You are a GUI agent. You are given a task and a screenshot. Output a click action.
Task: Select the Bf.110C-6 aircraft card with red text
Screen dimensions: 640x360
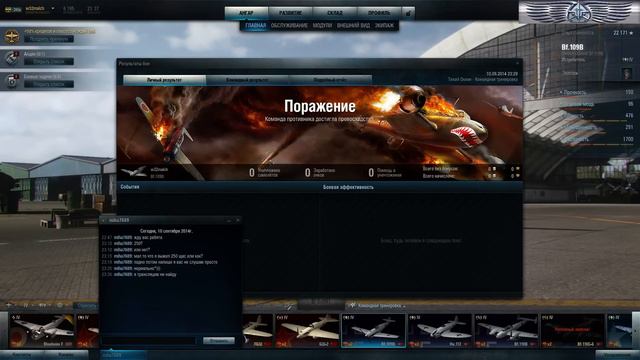click(573, 331)
